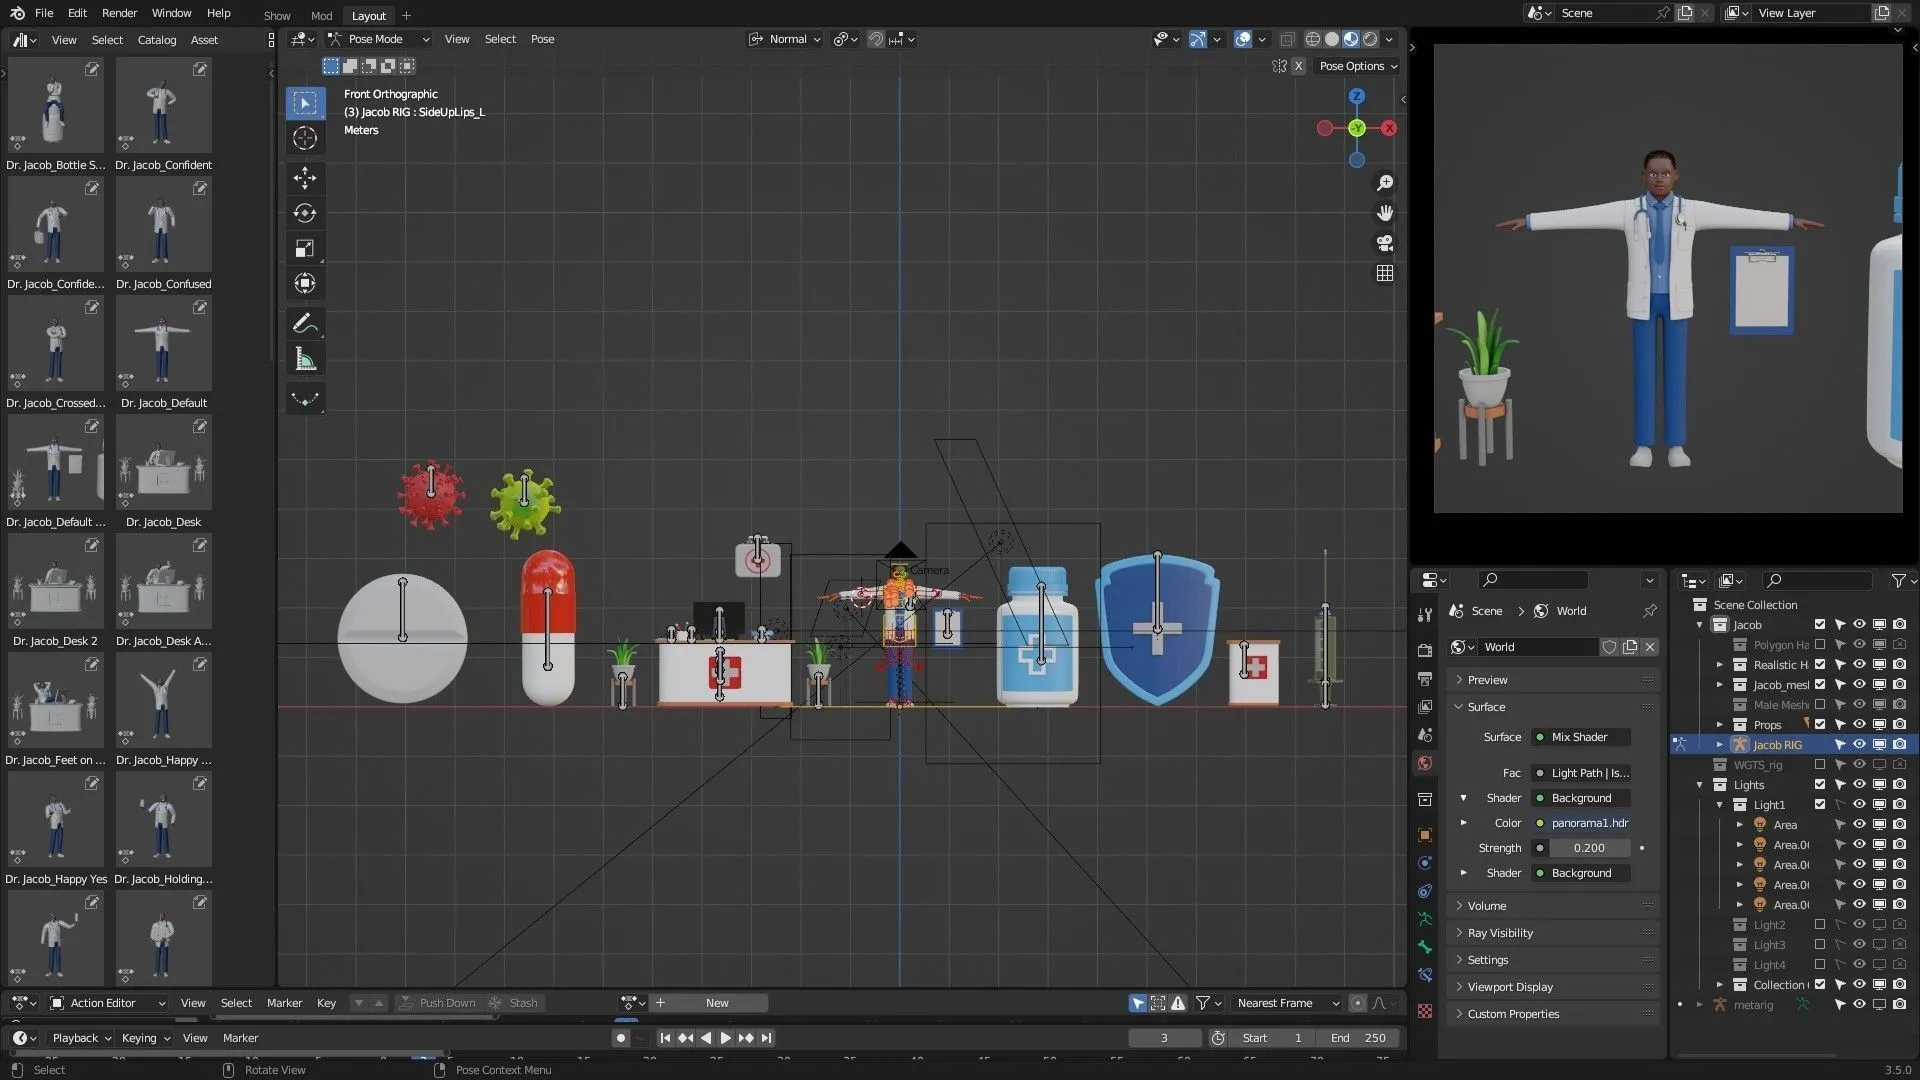Screen dimensions: 1920x1080
Task: Enable the Light2 collection checkbox
Action: coord(1820,924)
